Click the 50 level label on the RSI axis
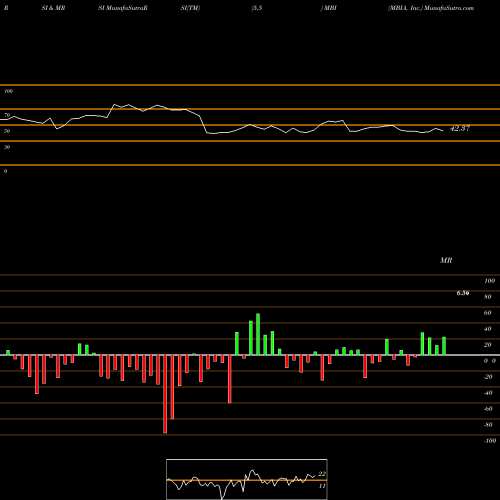Screen dimensions: 500x500 pos(7,131)
